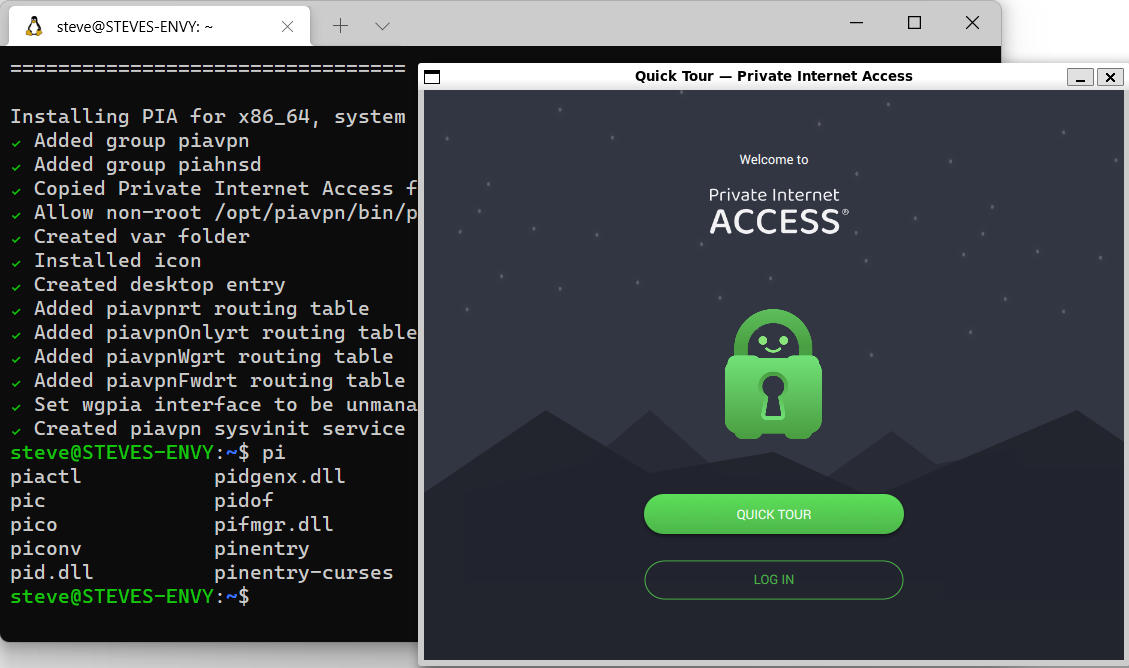The height and width of the screenshot is (668, 1129).
Task: Click the last empty terminal prompt line
Action: [130, 596]
